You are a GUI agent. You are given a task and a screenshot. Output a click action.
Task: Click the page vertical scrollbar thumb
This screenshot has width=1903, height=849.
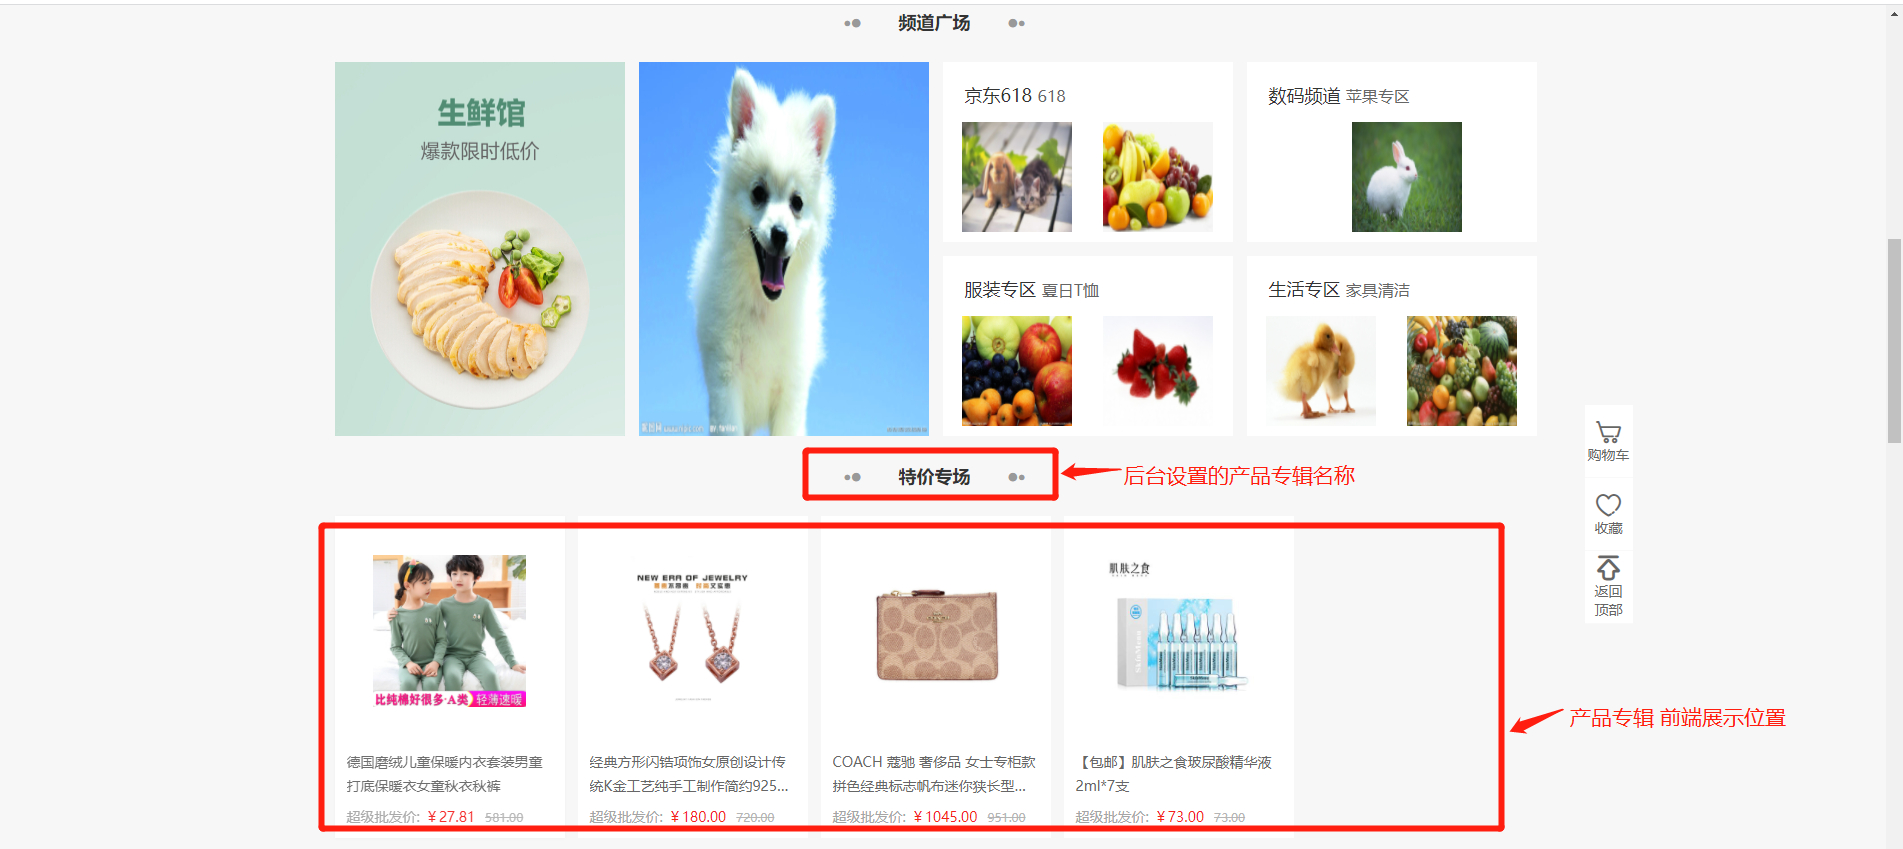(1894, 340)
